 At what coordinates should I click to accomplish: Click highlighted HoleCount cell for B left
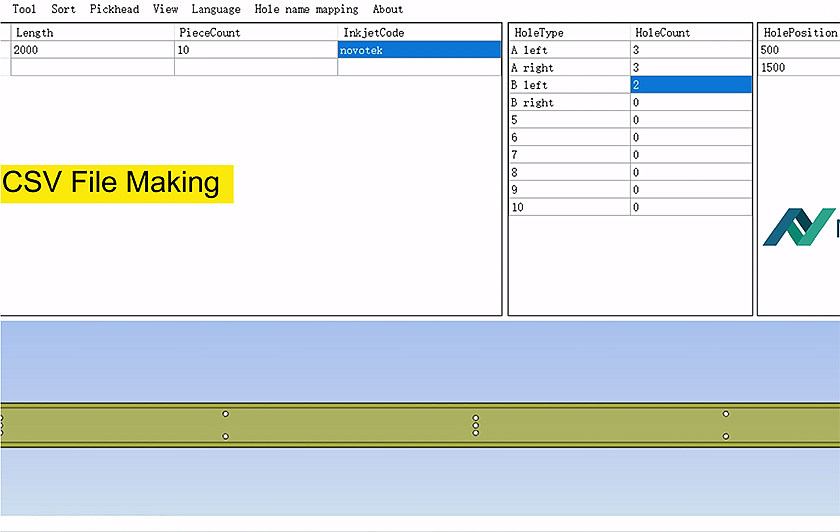click(691, 85)
